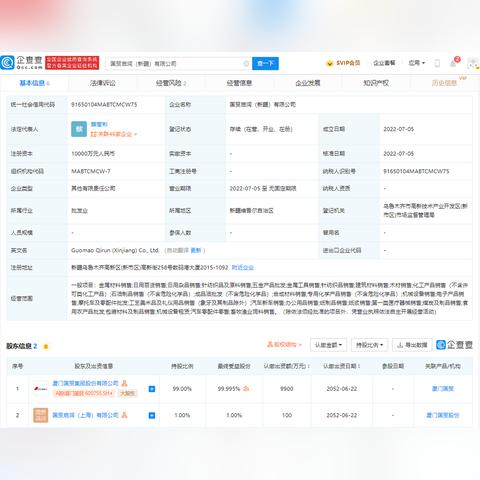Click the second shareholder's orange logo
The height and width of the screenshot is (480, 480).
pyautogui.click(x=40, y=415)
